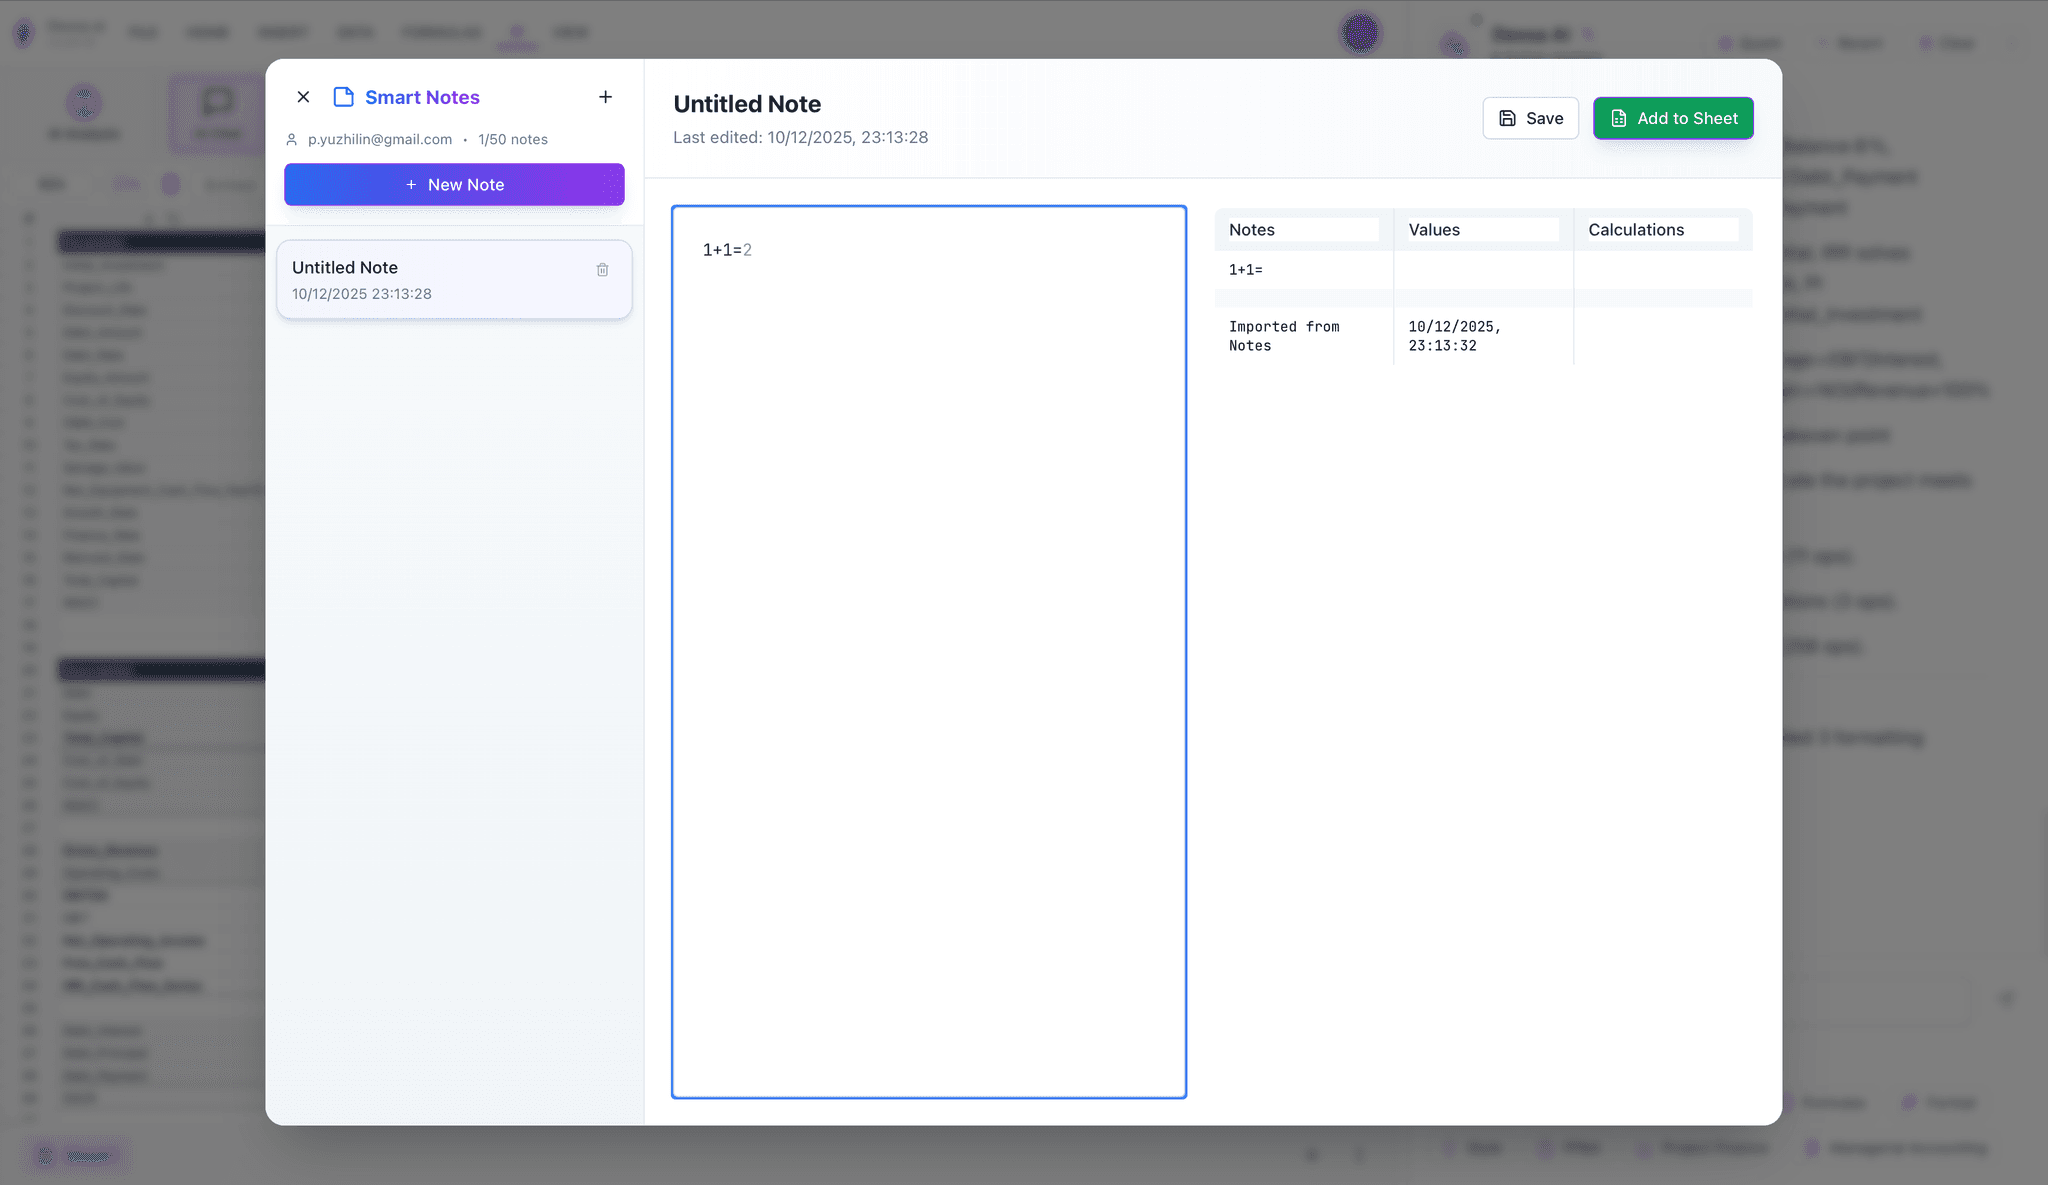The width and height of the screenshot is (2048, 1185).
Task: Click the user profile icon near email
Action: pos(292,140)
